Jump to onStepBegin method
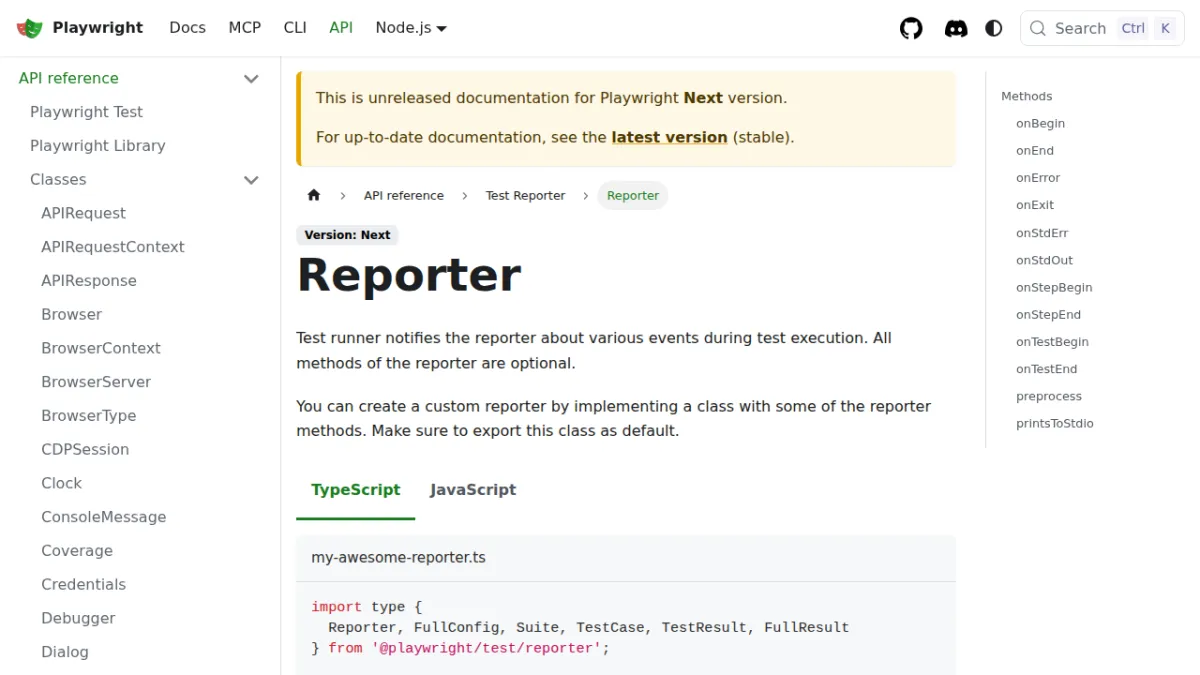 (x=1054, y=288)
